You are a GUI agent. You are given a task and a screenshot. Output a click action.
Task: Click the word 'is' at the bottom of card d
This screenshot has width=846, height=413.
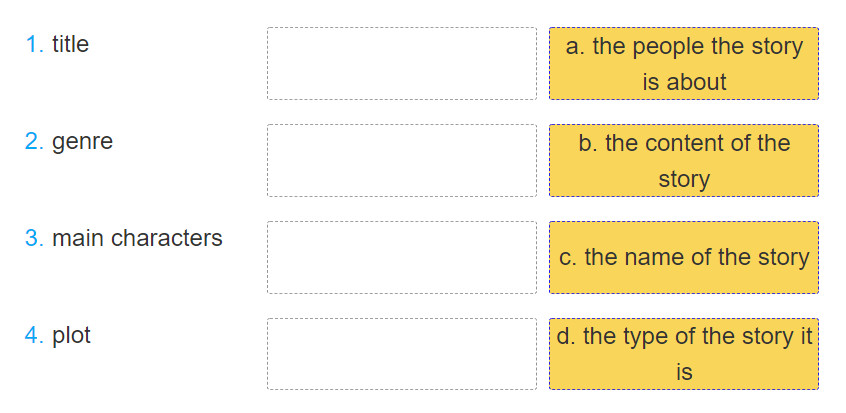pos(684,372)
